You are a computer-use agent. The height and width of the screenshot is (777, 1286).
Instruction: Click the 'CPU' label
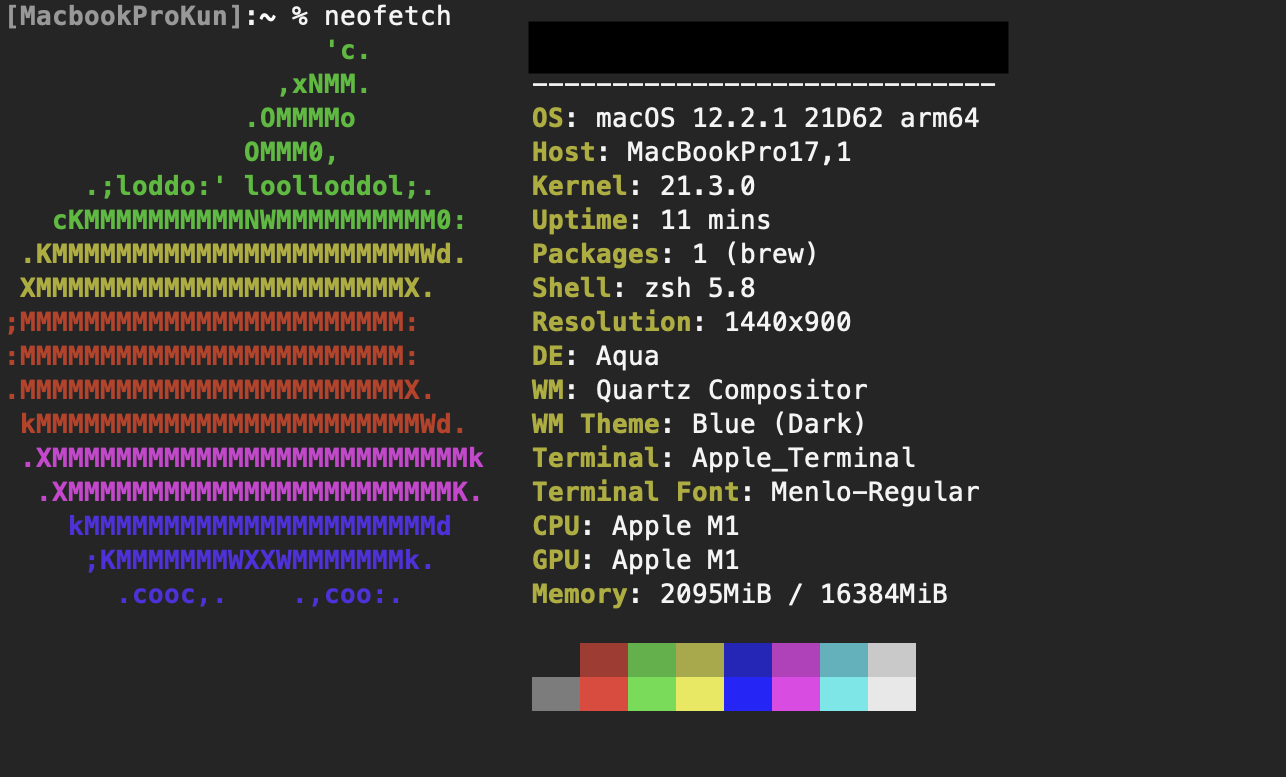pyautogui.click(x=556, y=526)
